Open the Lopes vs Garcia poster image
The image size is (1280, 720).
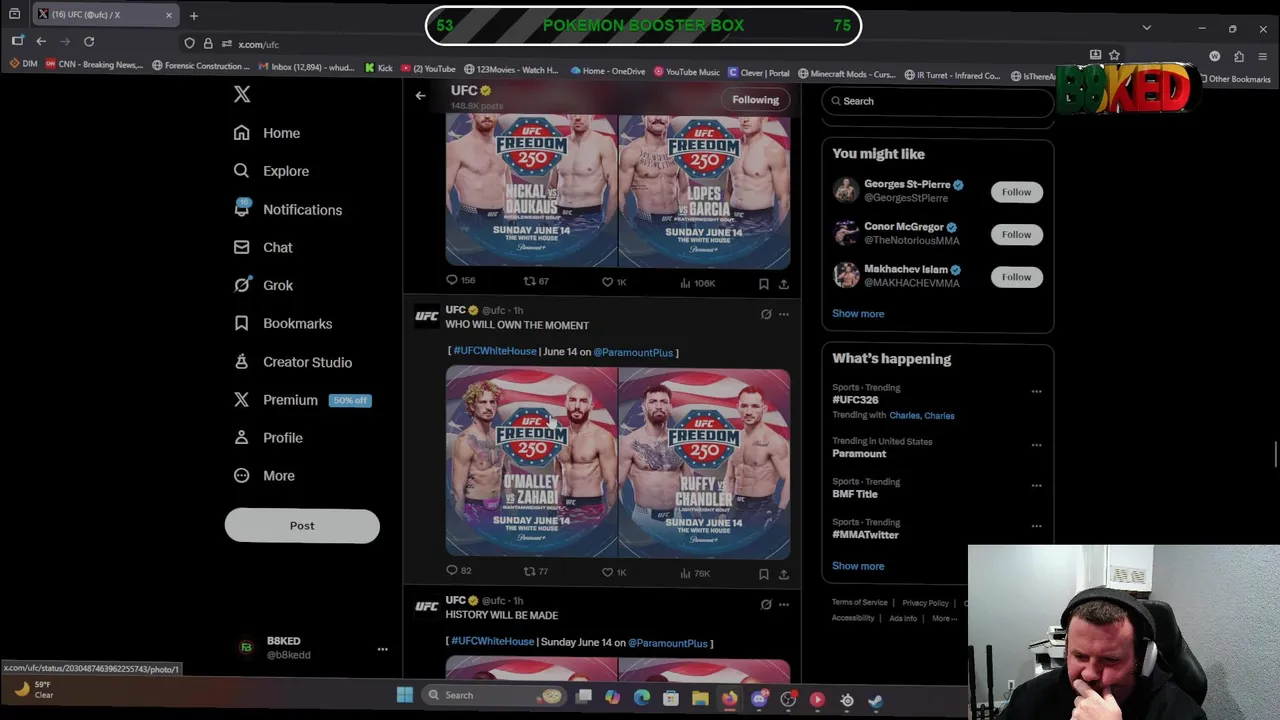click(x=704, y=190)
